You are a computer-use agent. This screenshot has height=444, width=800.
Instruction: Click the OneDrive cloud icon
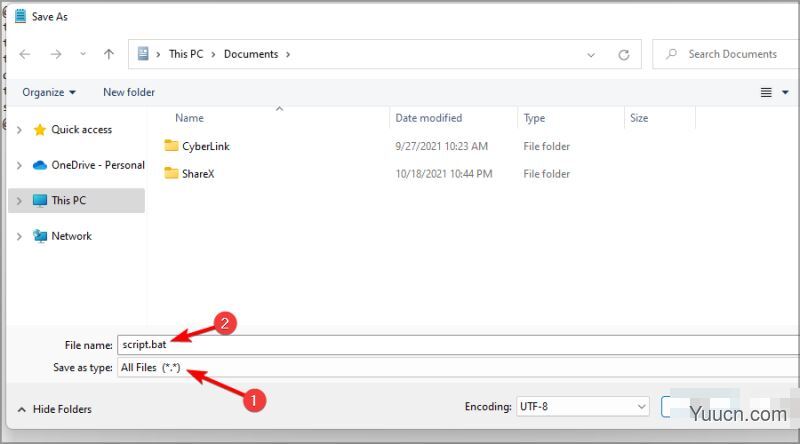click(40, 165)
